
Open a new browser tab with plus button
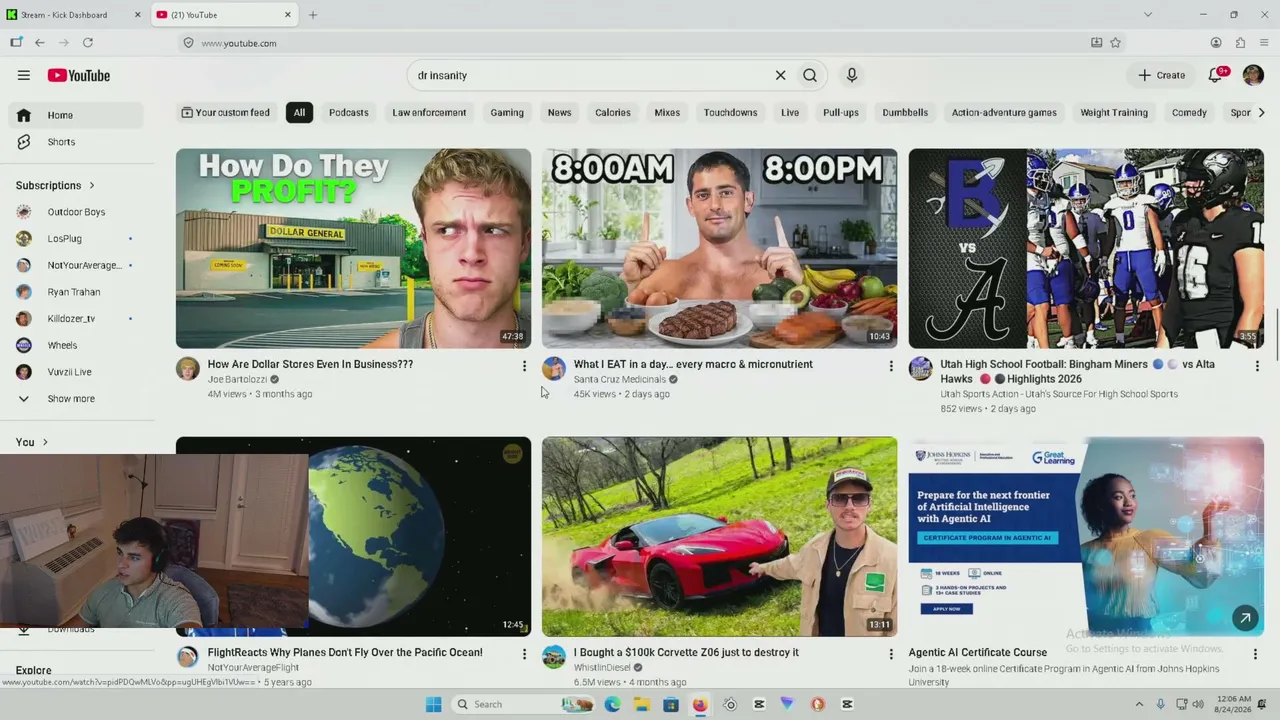[x=313, y=15]
